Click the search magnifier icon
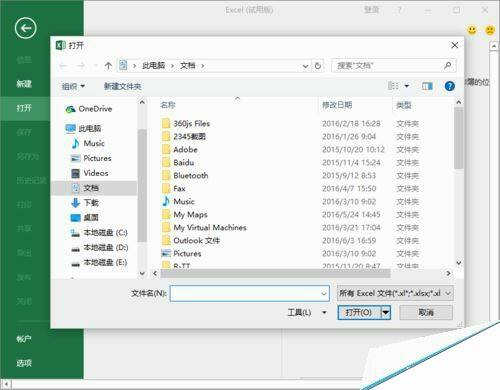The height and width of the screenshot is (390, 500). click(448, 65)
